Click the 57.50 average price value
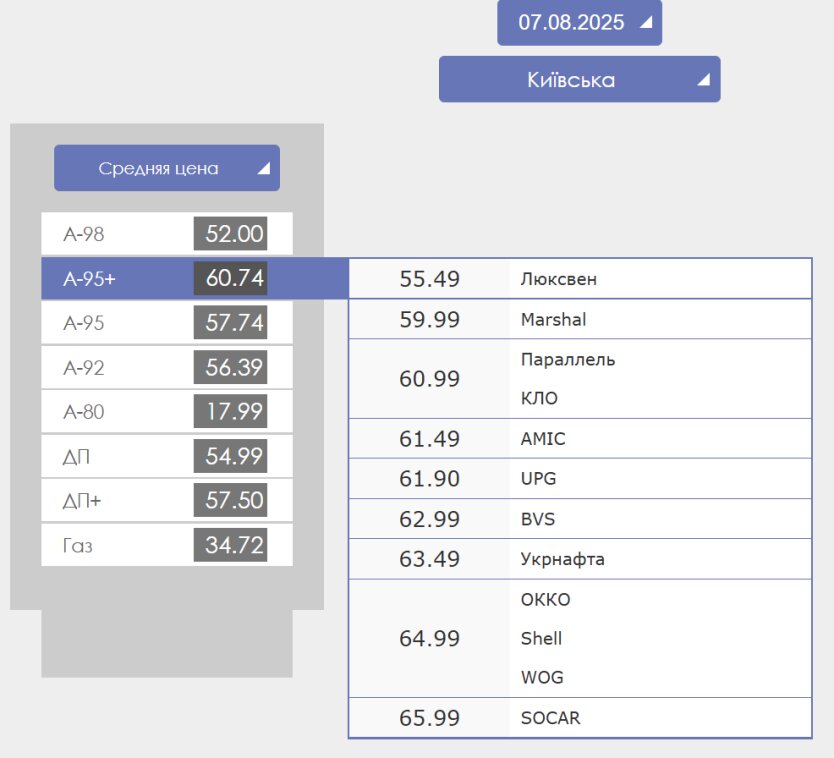 click(x=230, y=500)
